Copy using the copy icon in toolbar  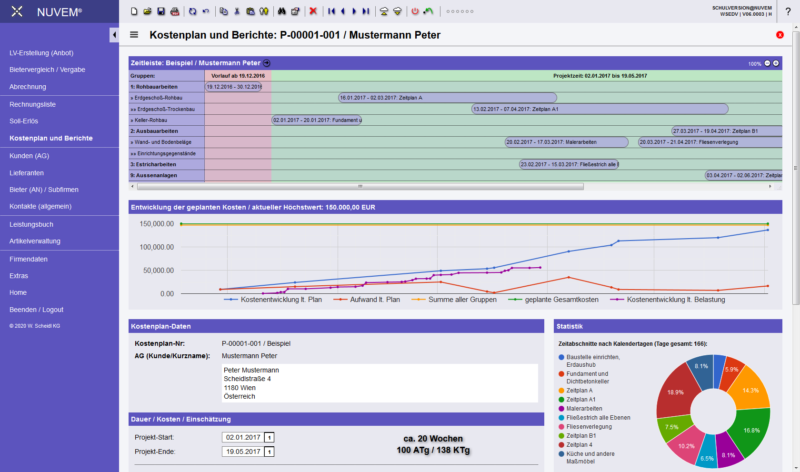point(223,11)
